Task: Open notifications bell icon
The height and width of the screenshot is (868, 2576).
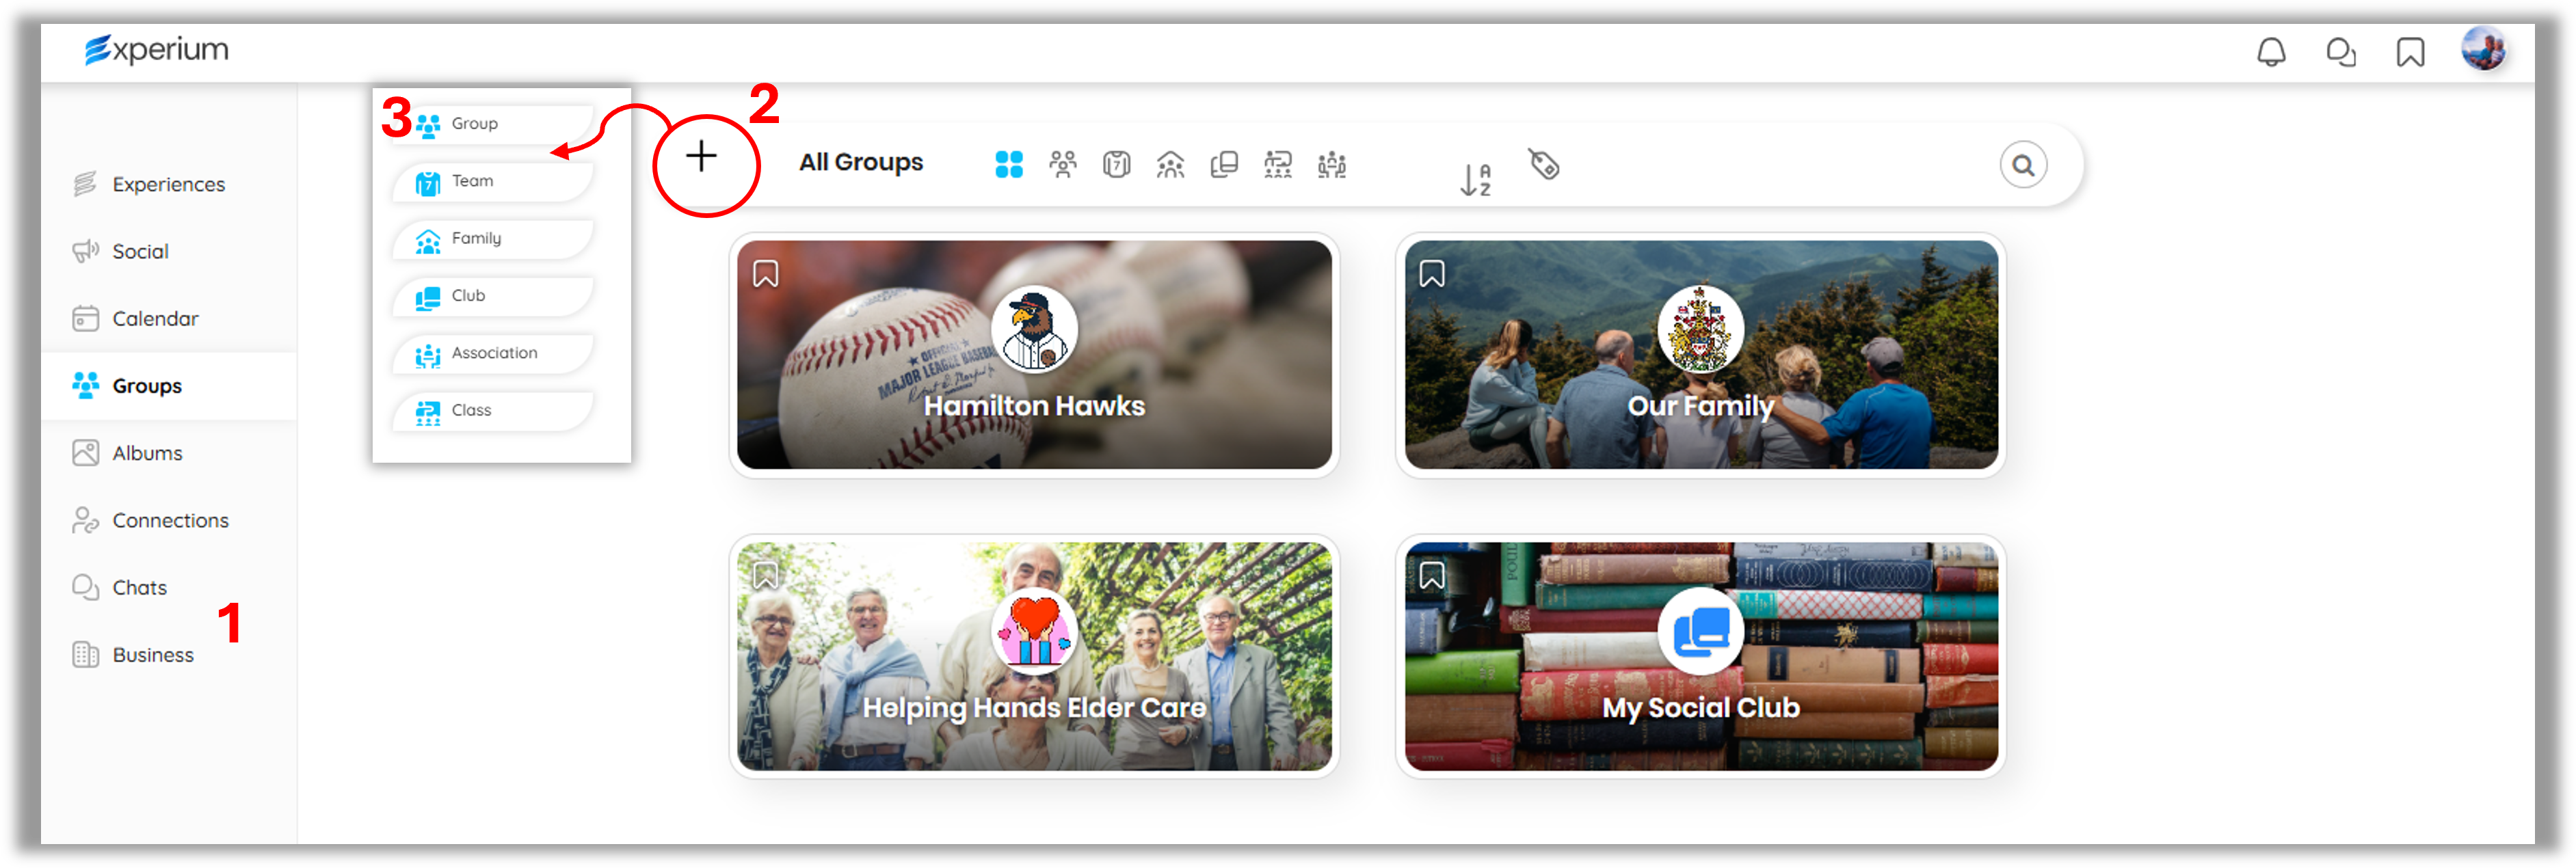Action: pyautogui.click(x=2270, y=52)
